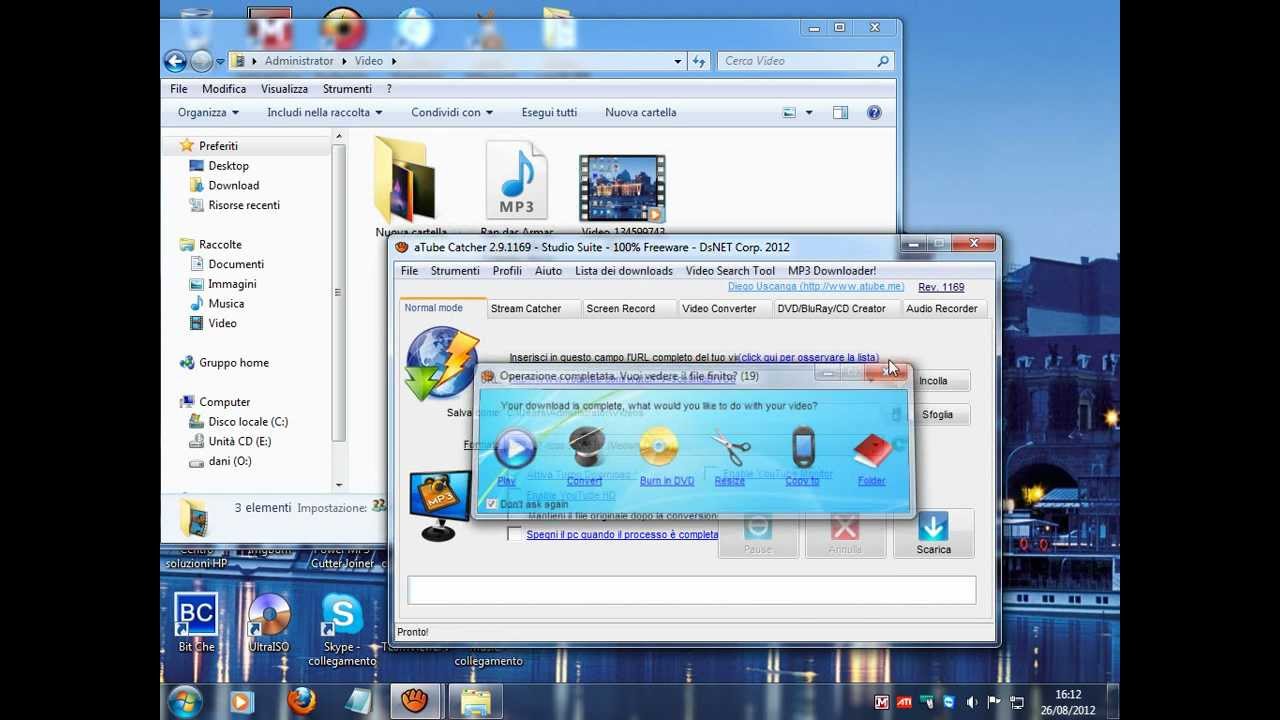
Task: Click the Explorer refresh button
Action: pos(699,61)
